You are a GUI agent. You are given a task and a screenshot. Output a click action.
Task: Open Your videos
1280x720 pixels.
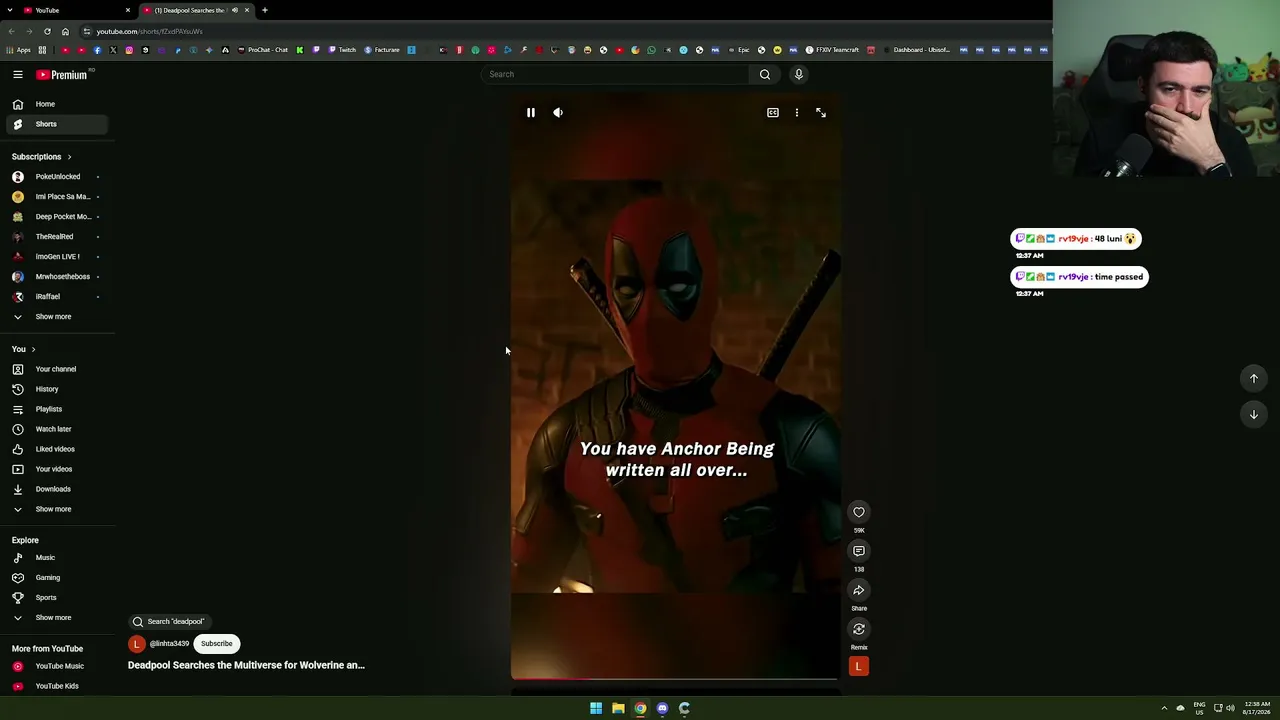57,469
